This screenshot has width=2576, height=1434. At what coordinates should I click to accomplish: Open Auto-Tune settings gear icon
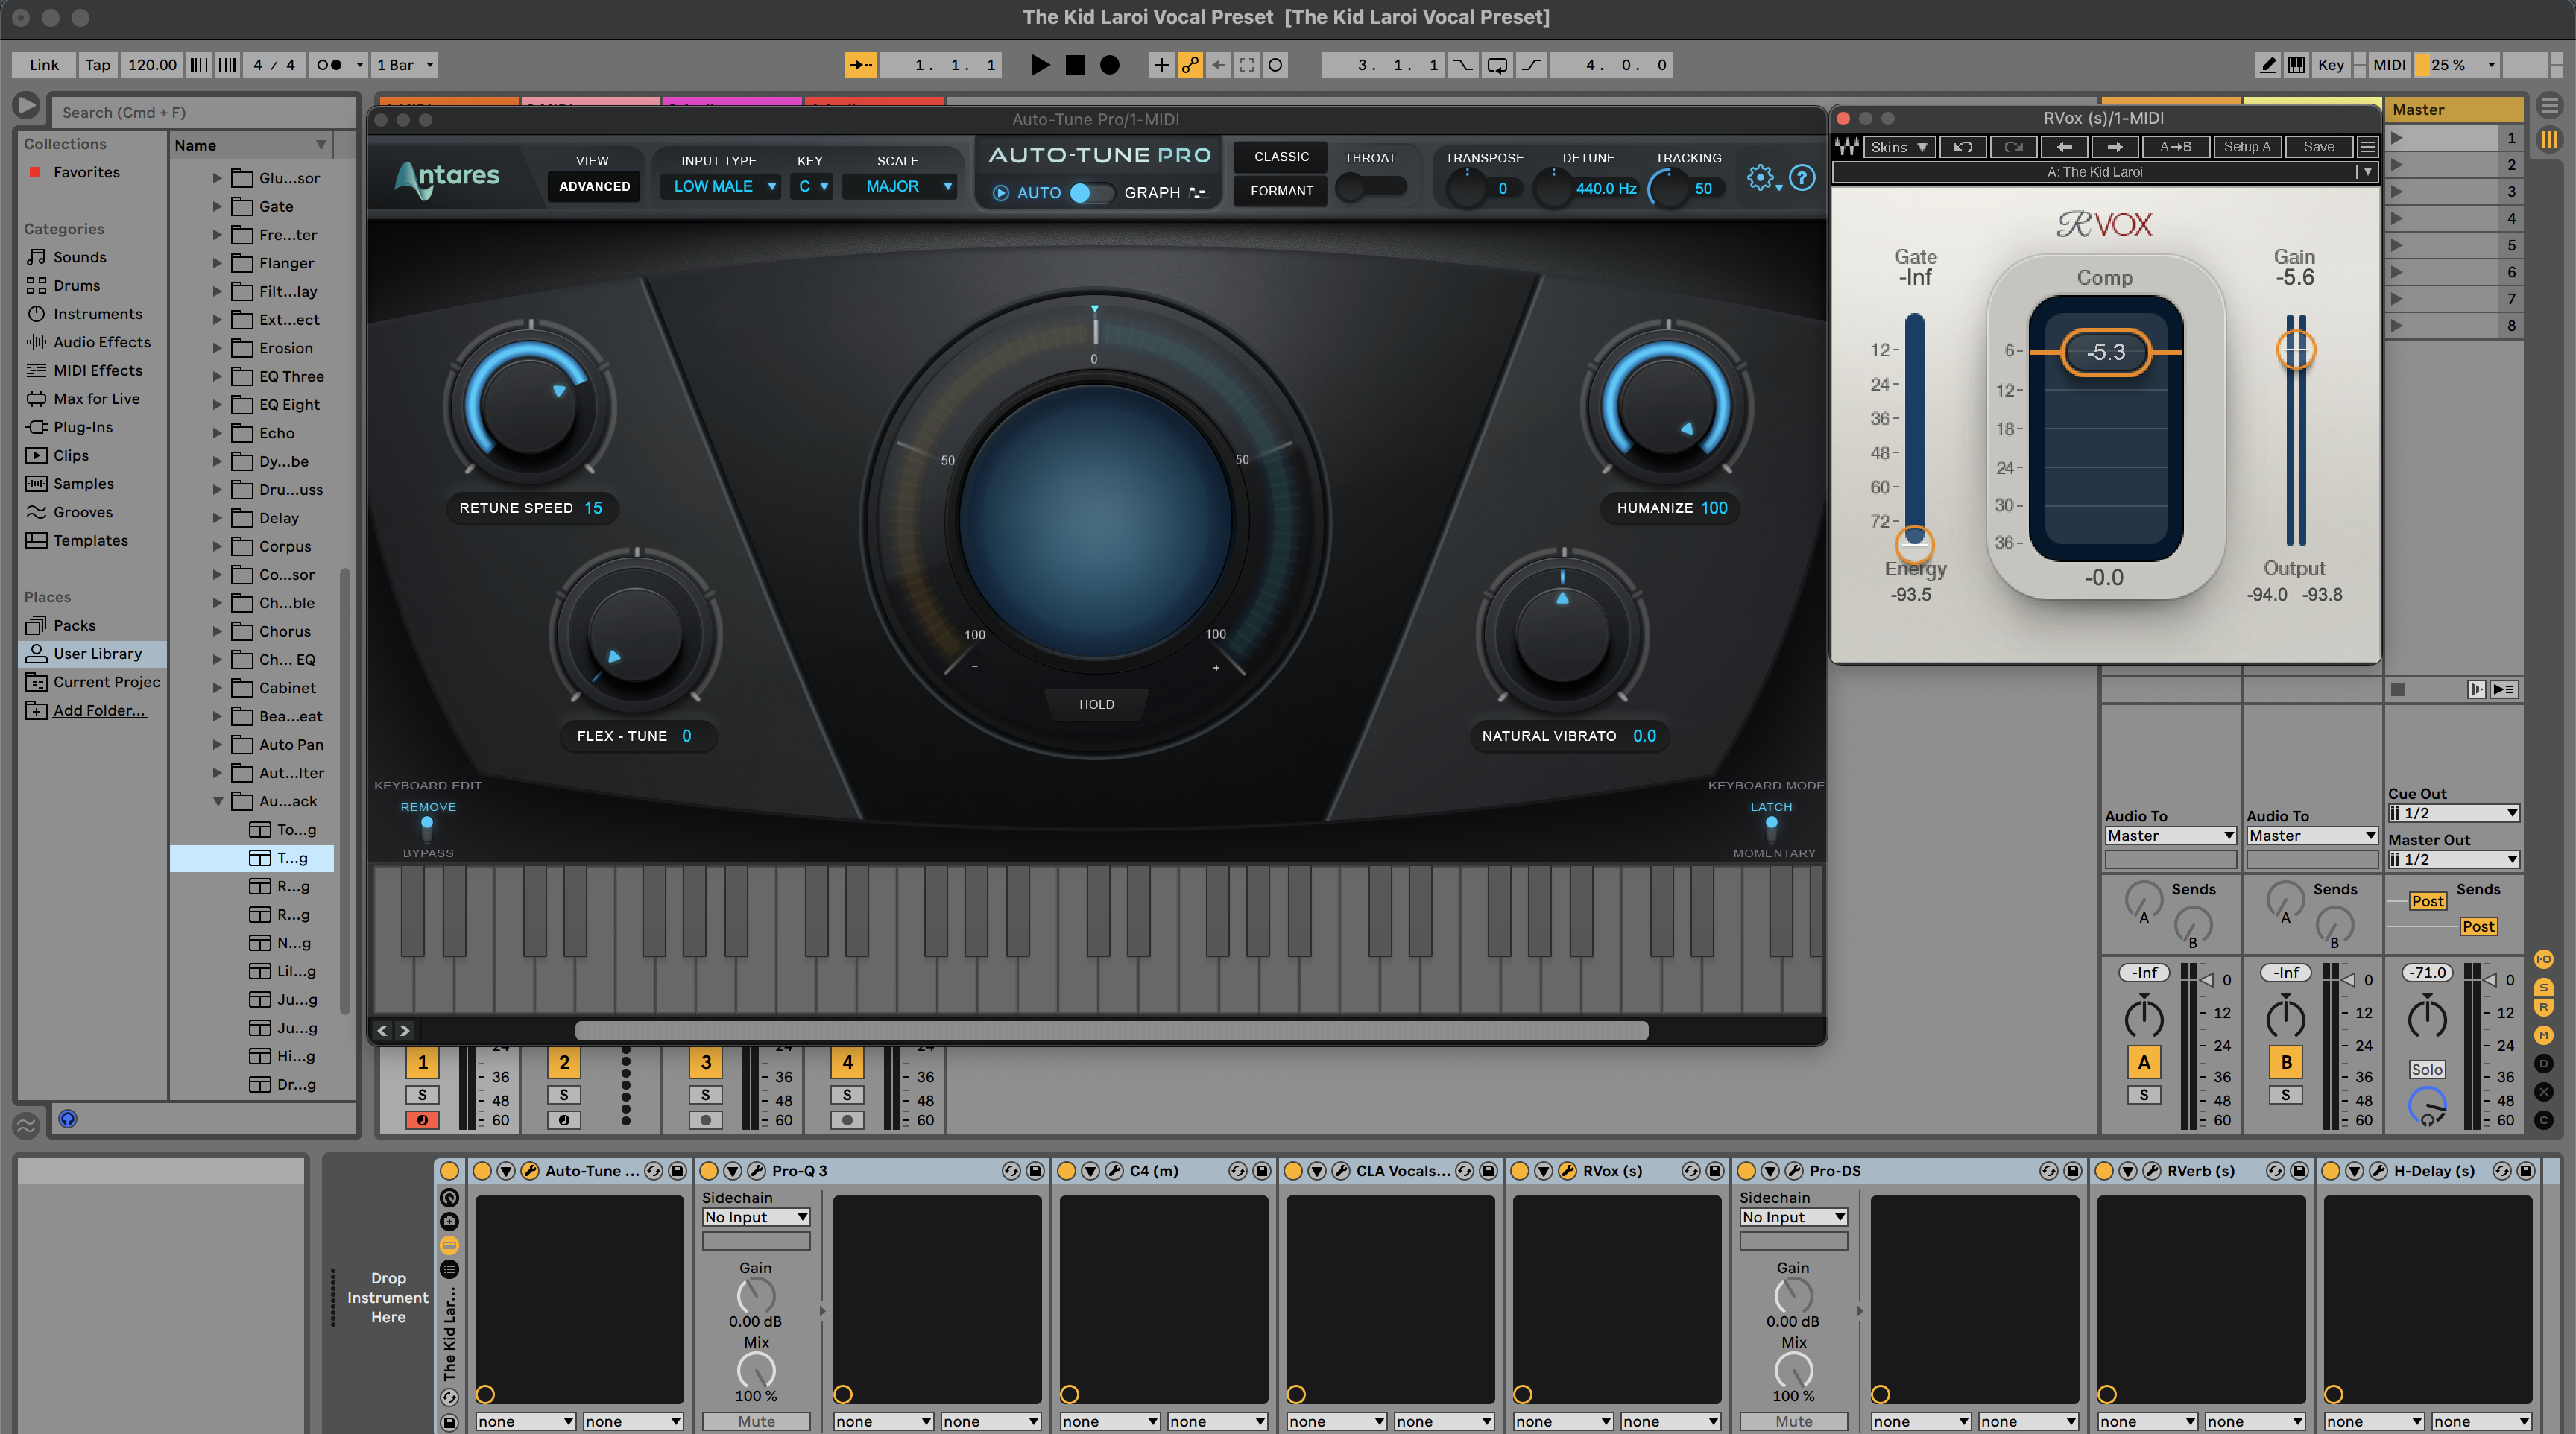(x=1760, y=178)
